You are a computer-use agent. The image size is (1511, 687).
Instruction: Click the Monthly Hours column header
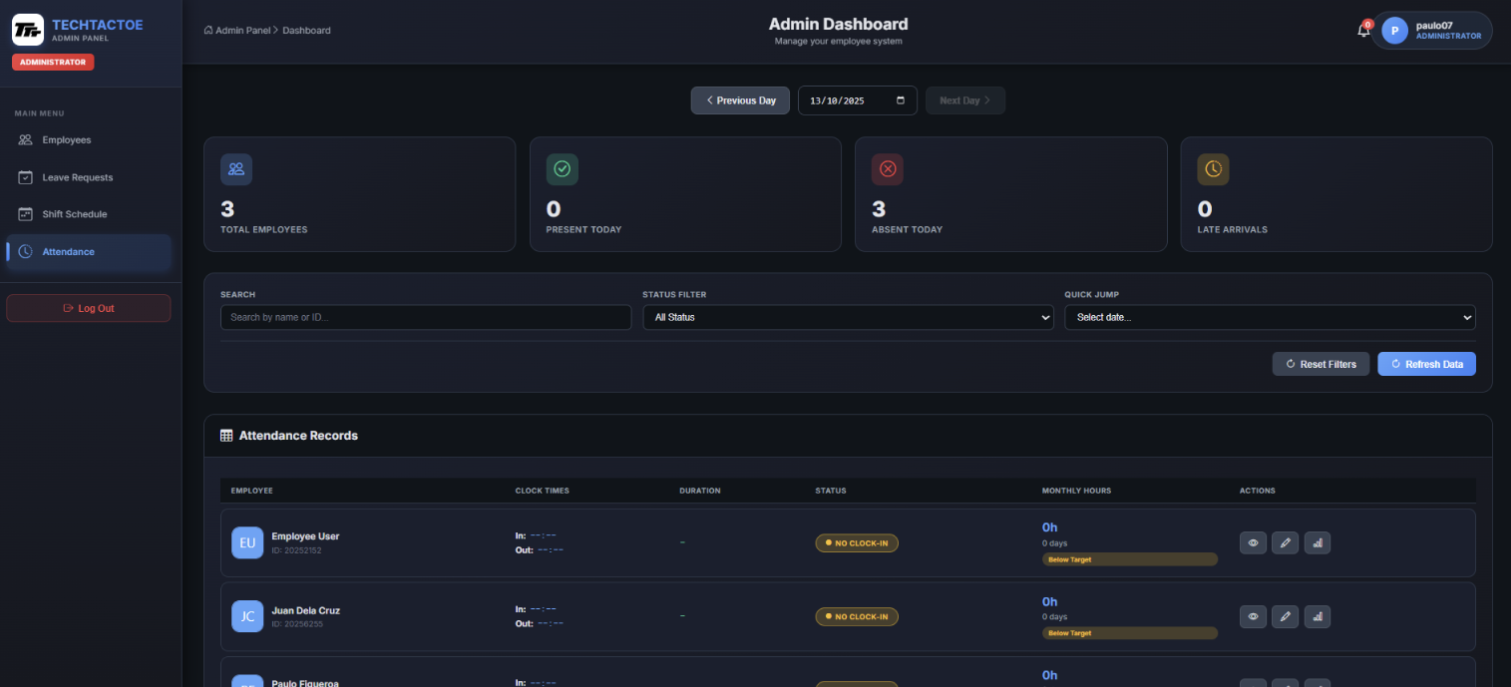(x=1076, y=491)
